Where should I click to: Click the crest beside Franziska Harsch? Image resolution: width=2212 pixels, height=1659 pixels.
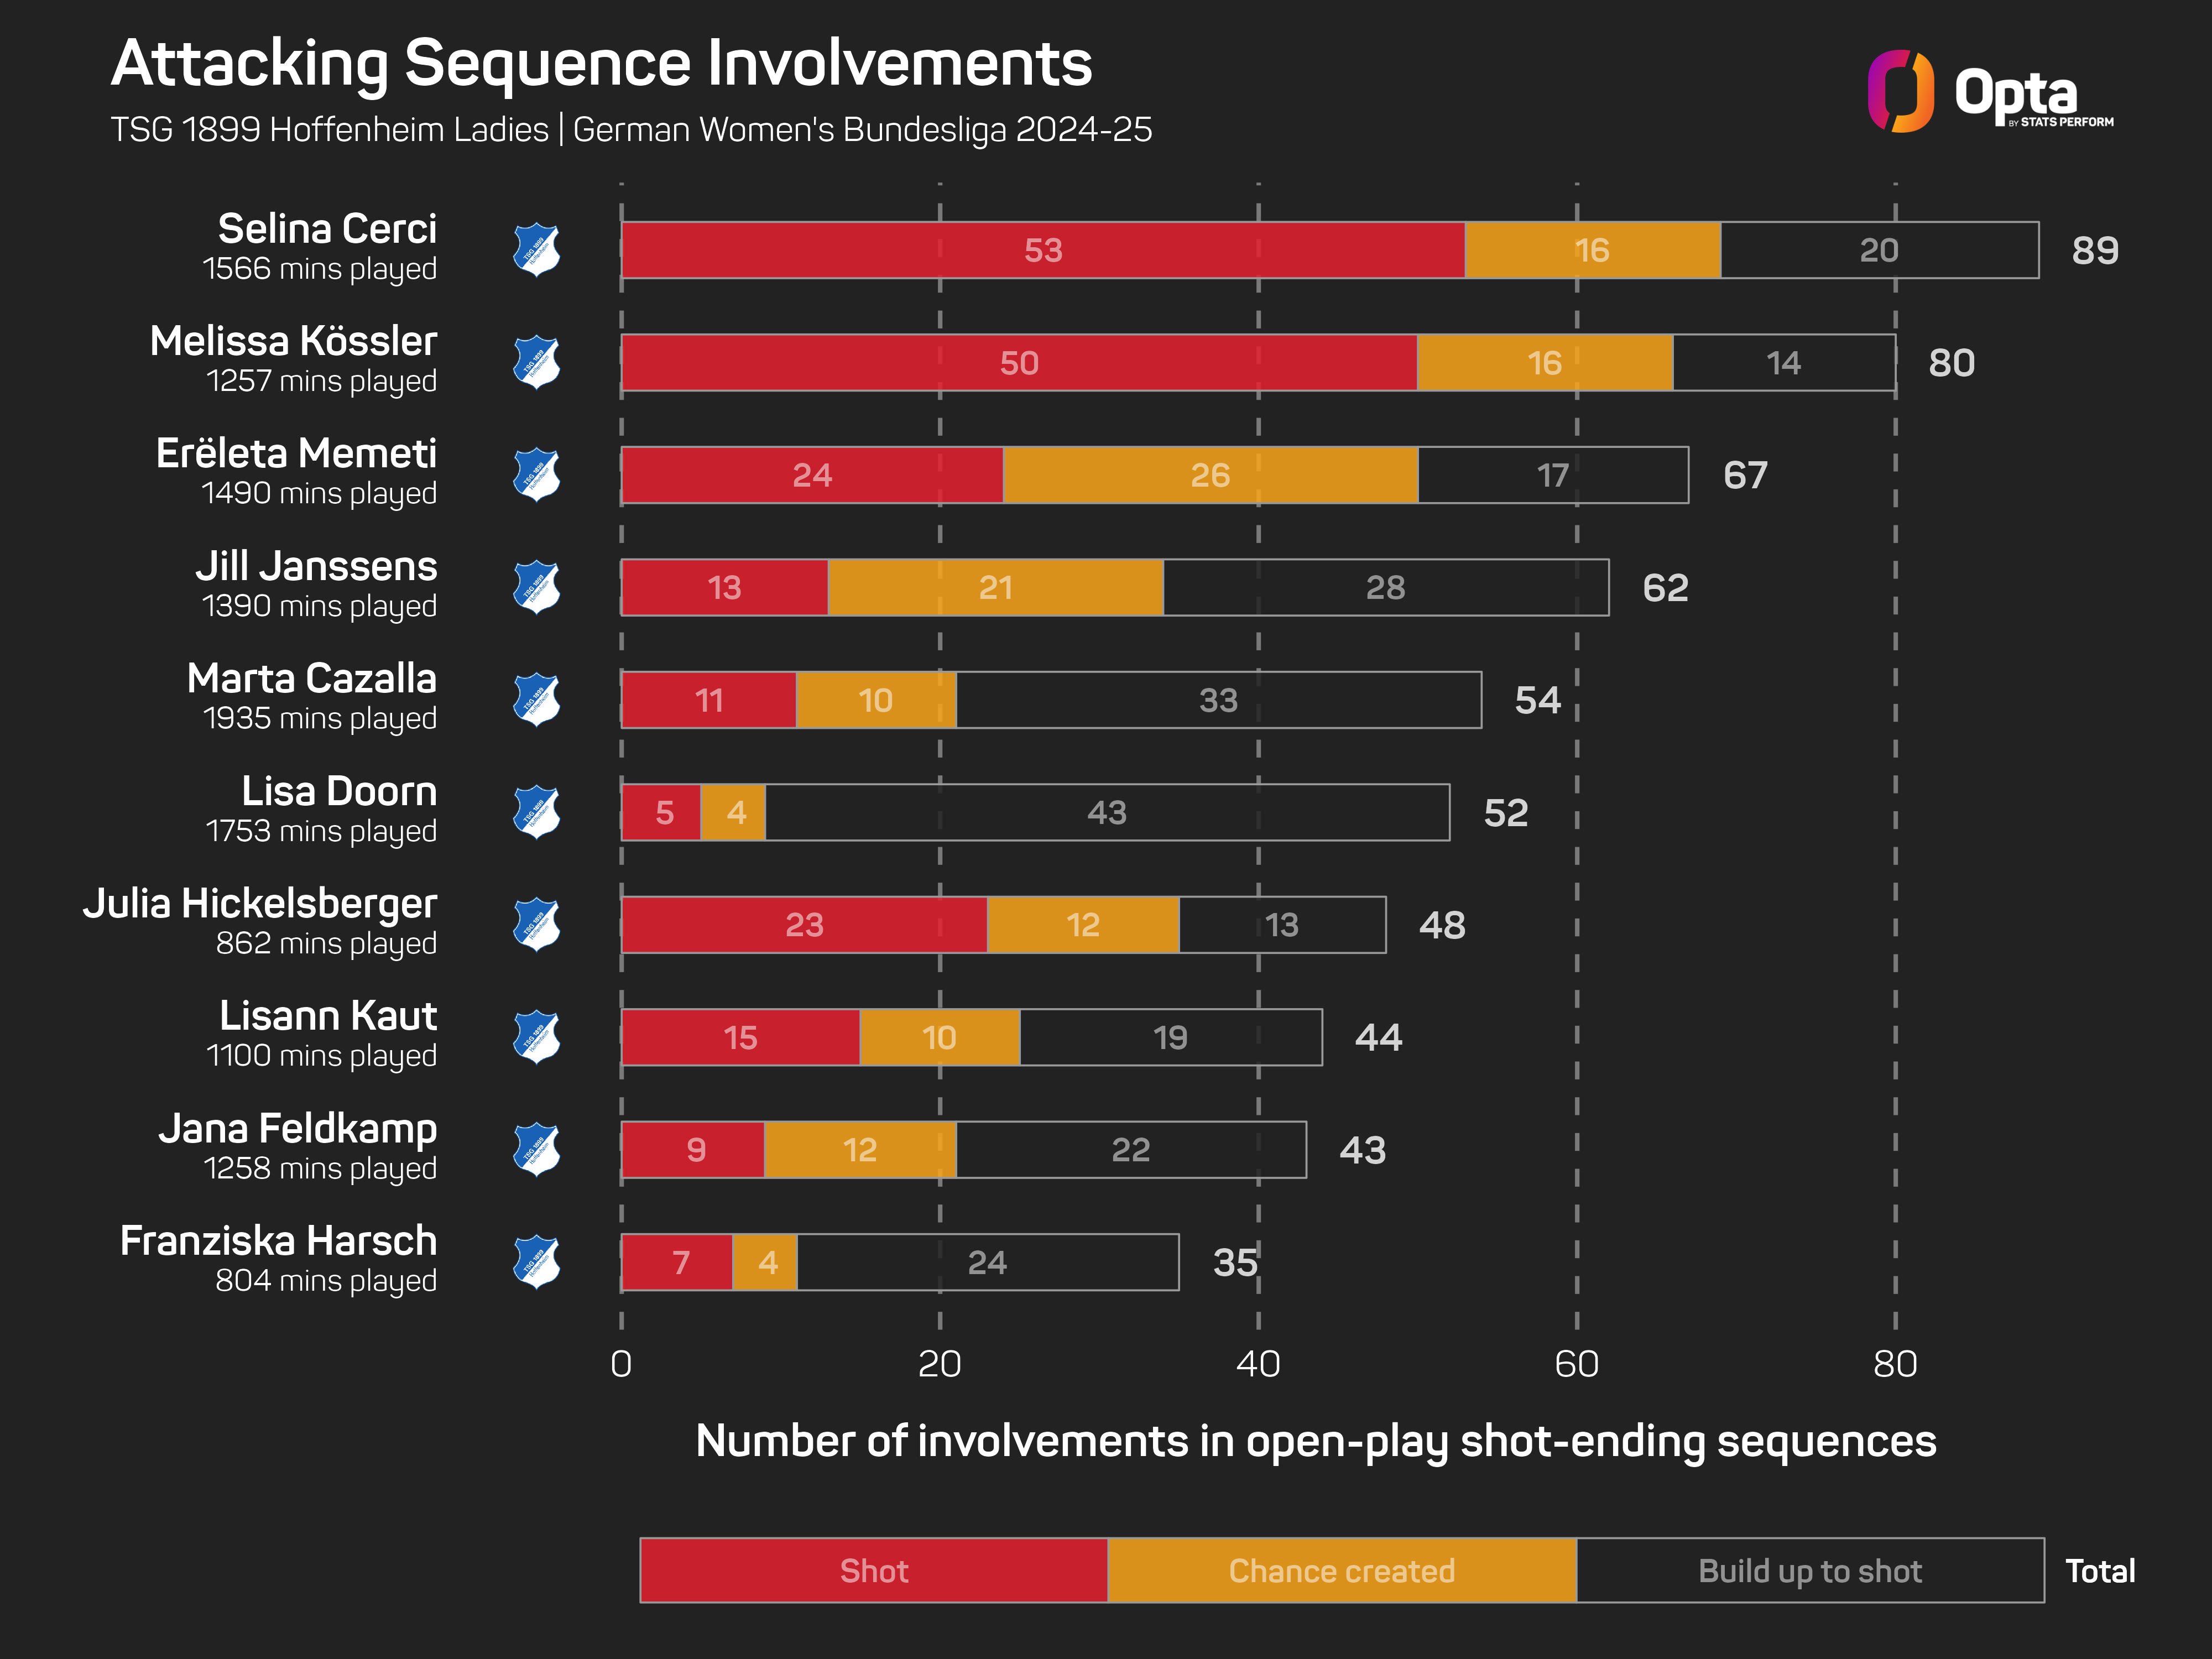(x=537, y=1262)
